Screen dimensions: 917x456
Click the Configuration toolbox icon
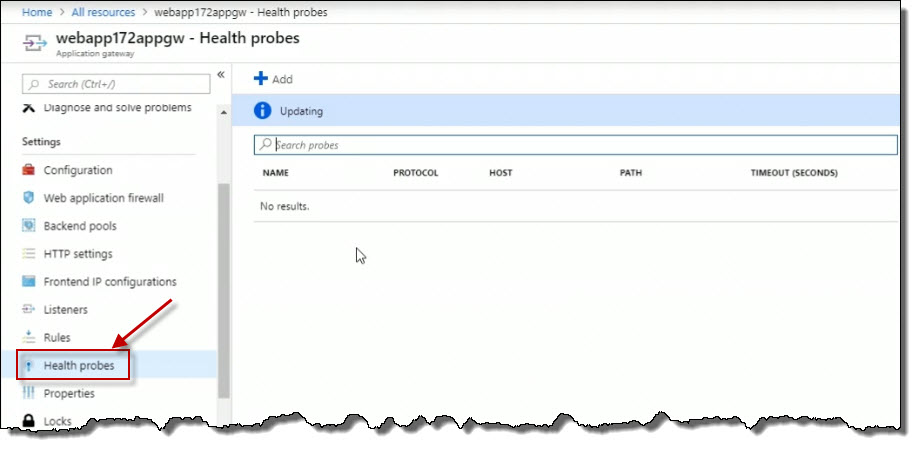pos(28,170)
